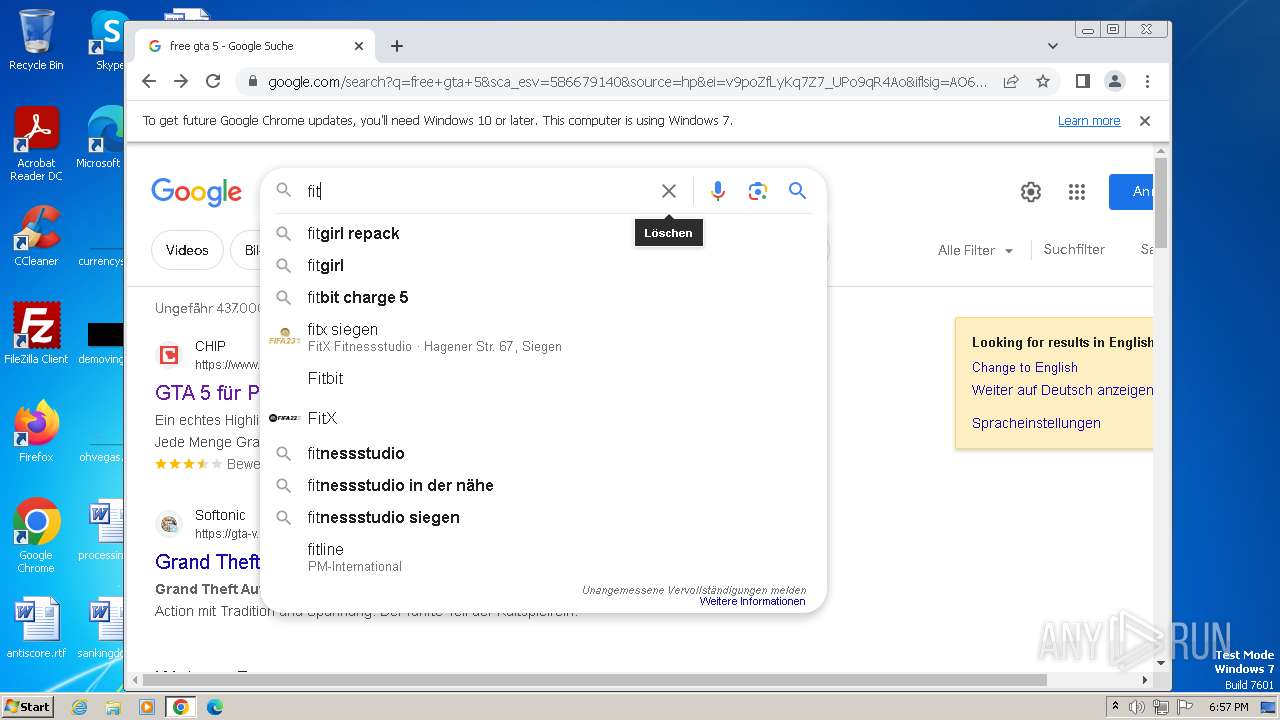The image size is (1280, 720).
Task: Click the 'Learn more' link
Action: [1089, 120]
